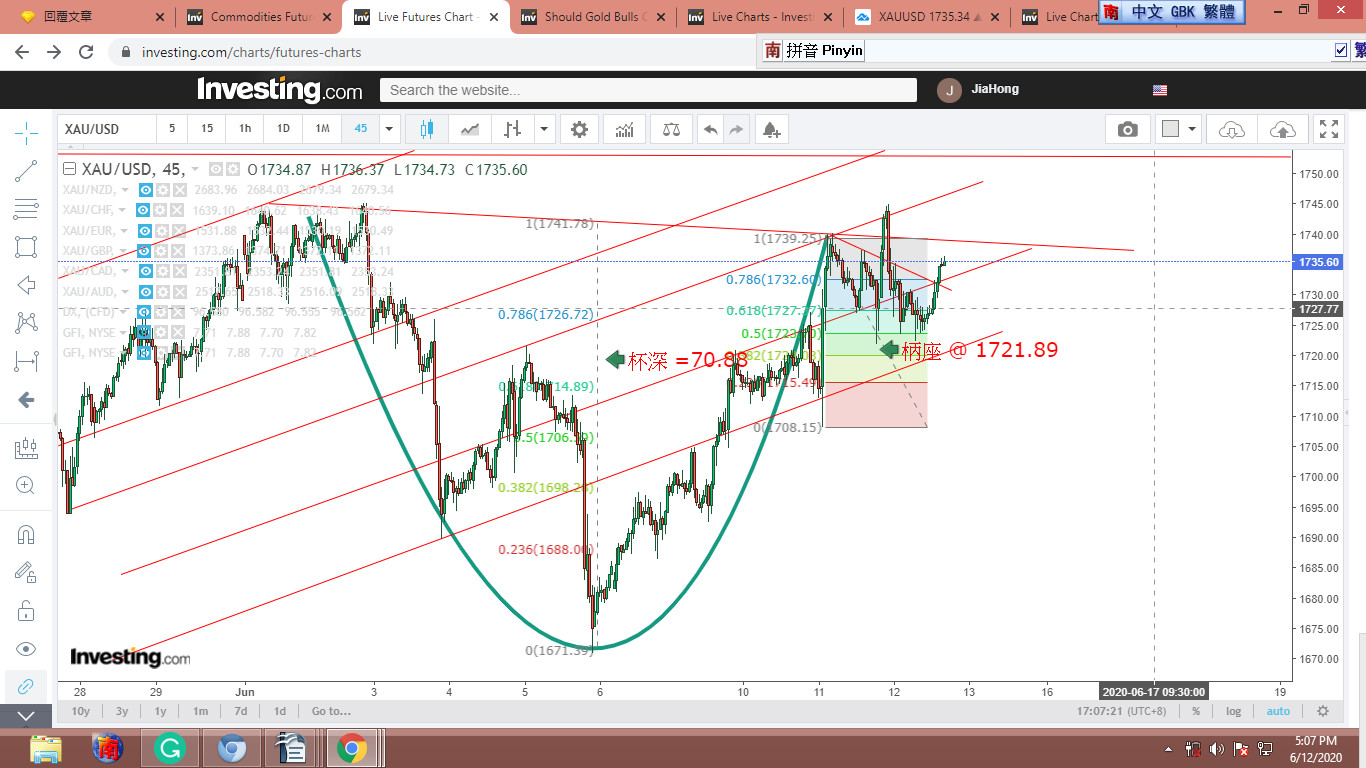The width and height of the screenshot is (1366, 768).
Task: Select the 1D timeframe
Action: tap(283, 129)
